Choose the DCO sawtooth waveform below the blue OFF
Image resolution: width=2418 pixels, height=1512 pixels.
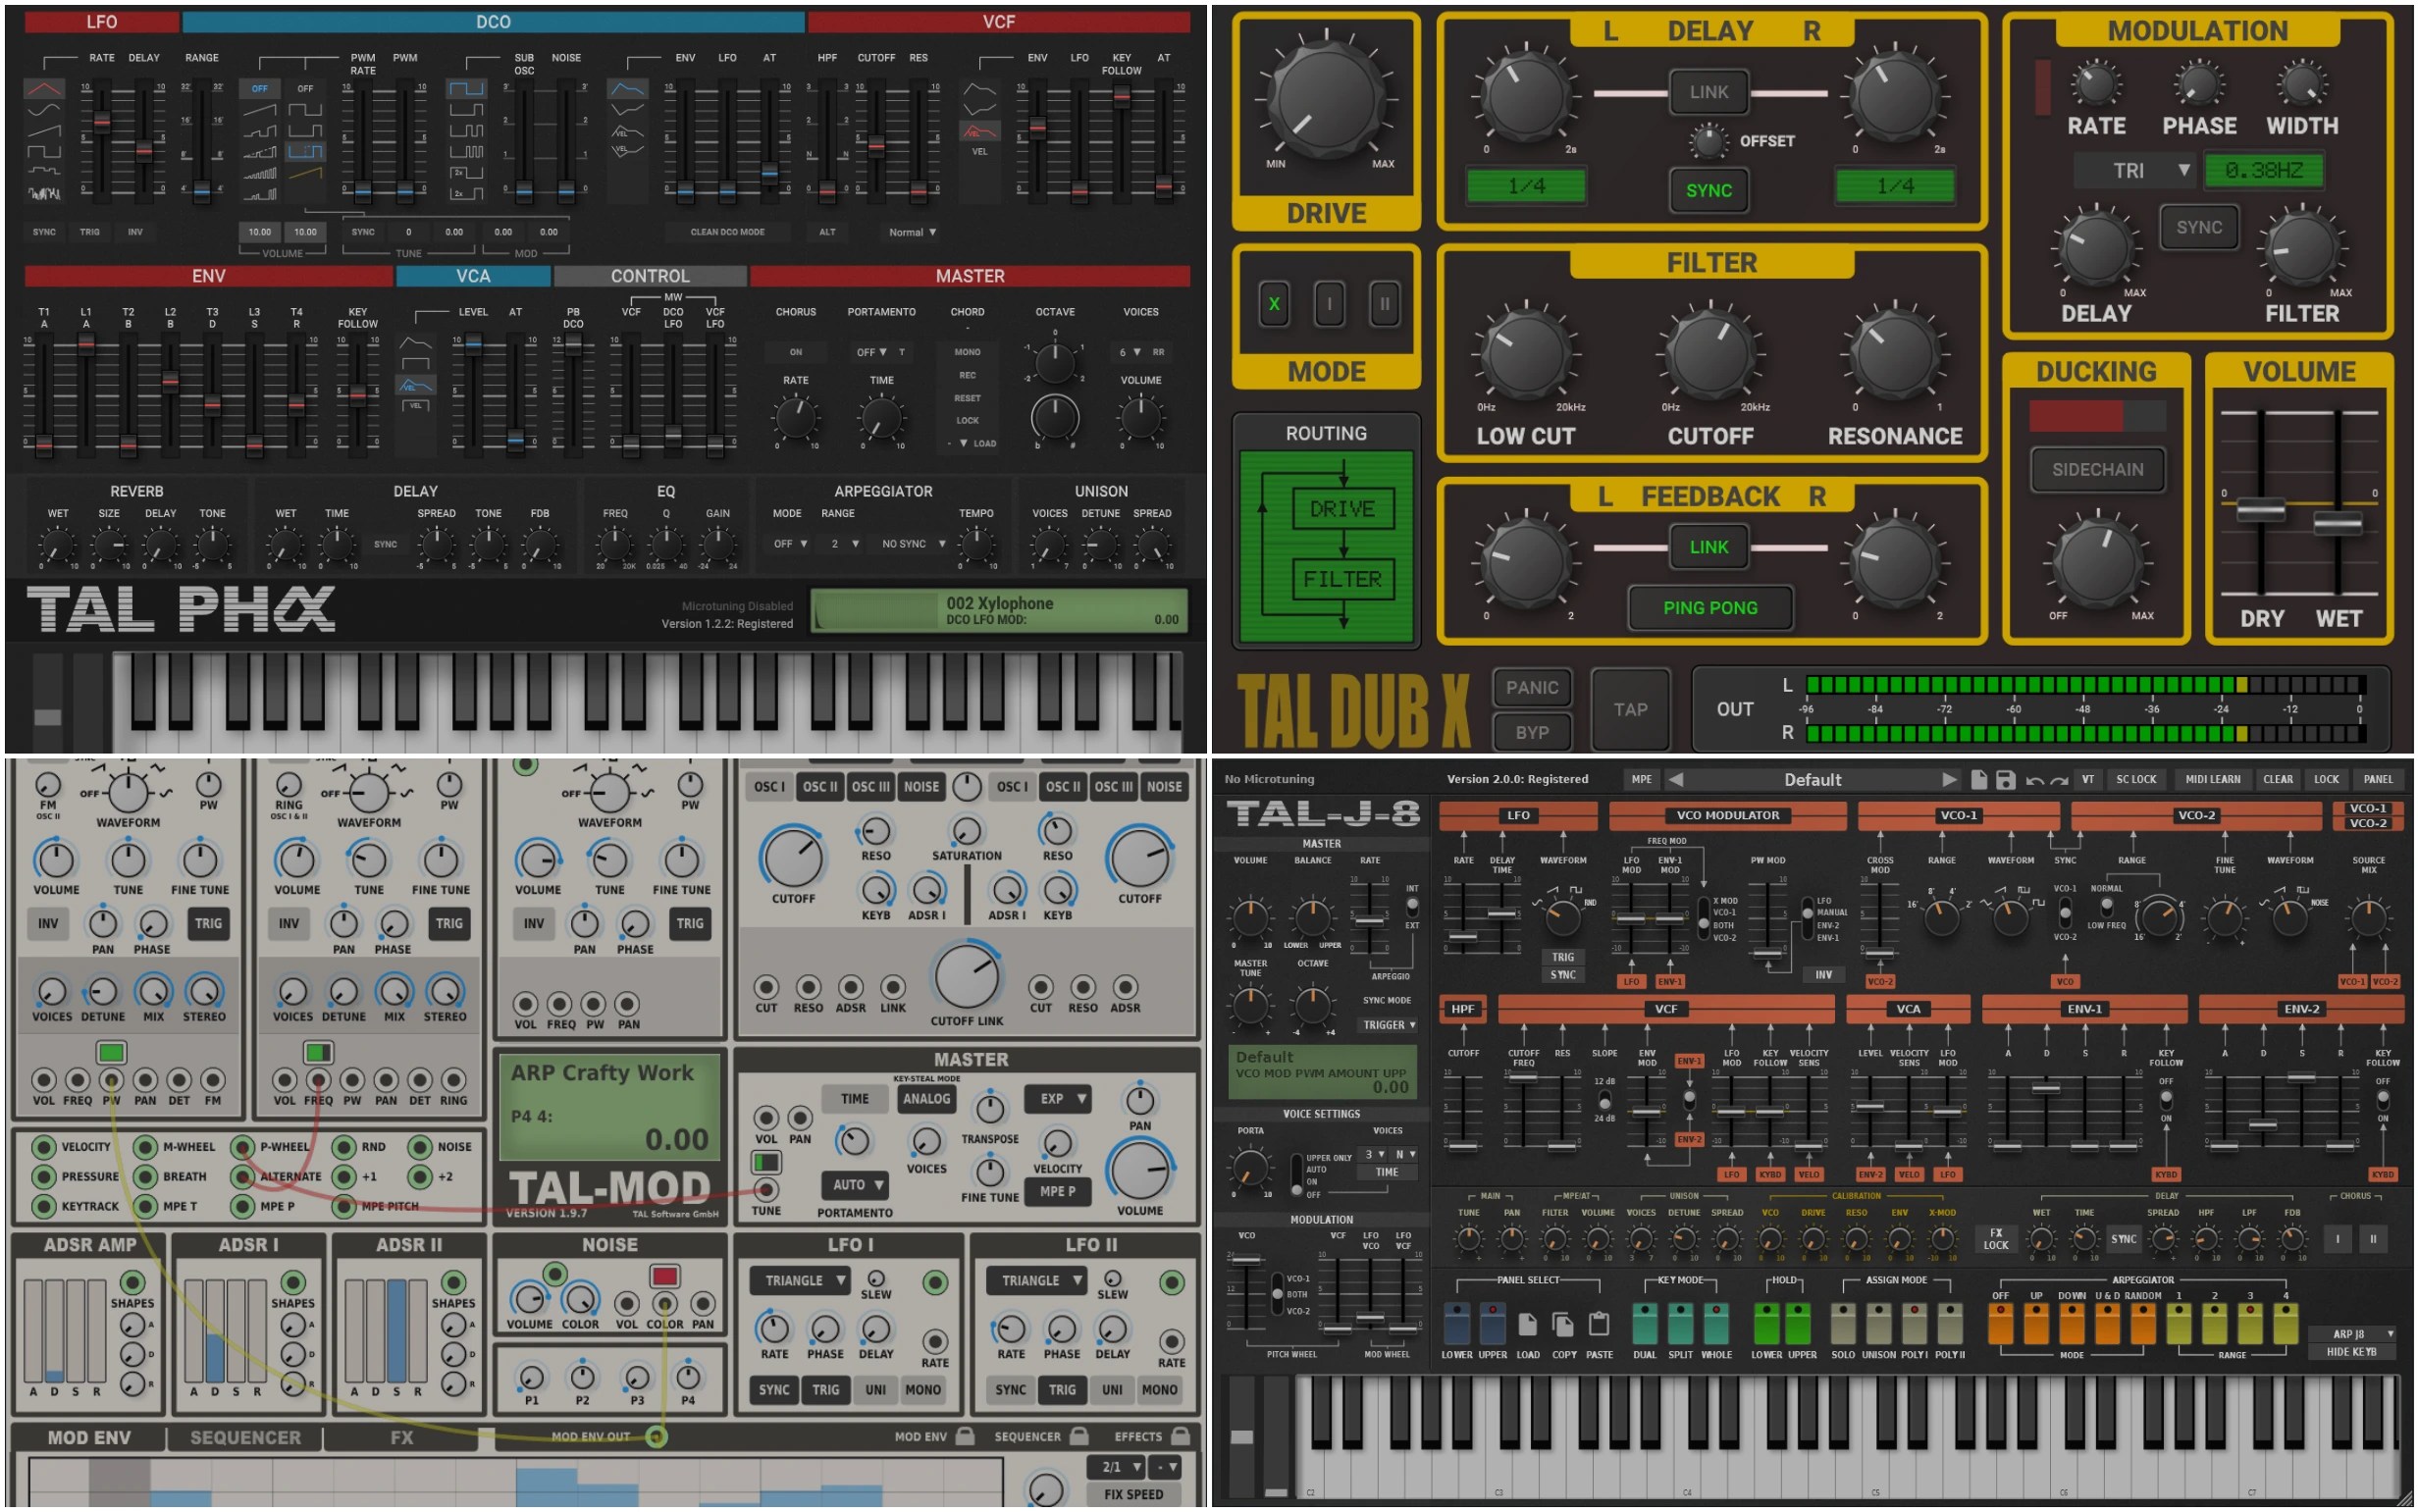pos(259,110)
